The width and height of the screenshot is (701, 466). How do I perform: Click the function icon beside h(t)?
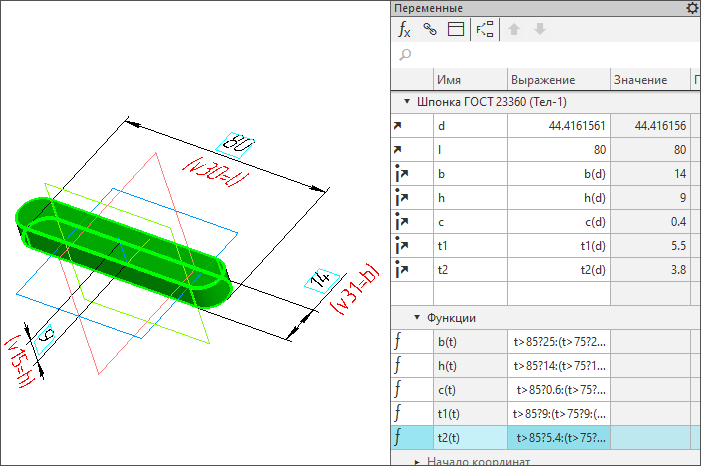(x=398, y=365)
